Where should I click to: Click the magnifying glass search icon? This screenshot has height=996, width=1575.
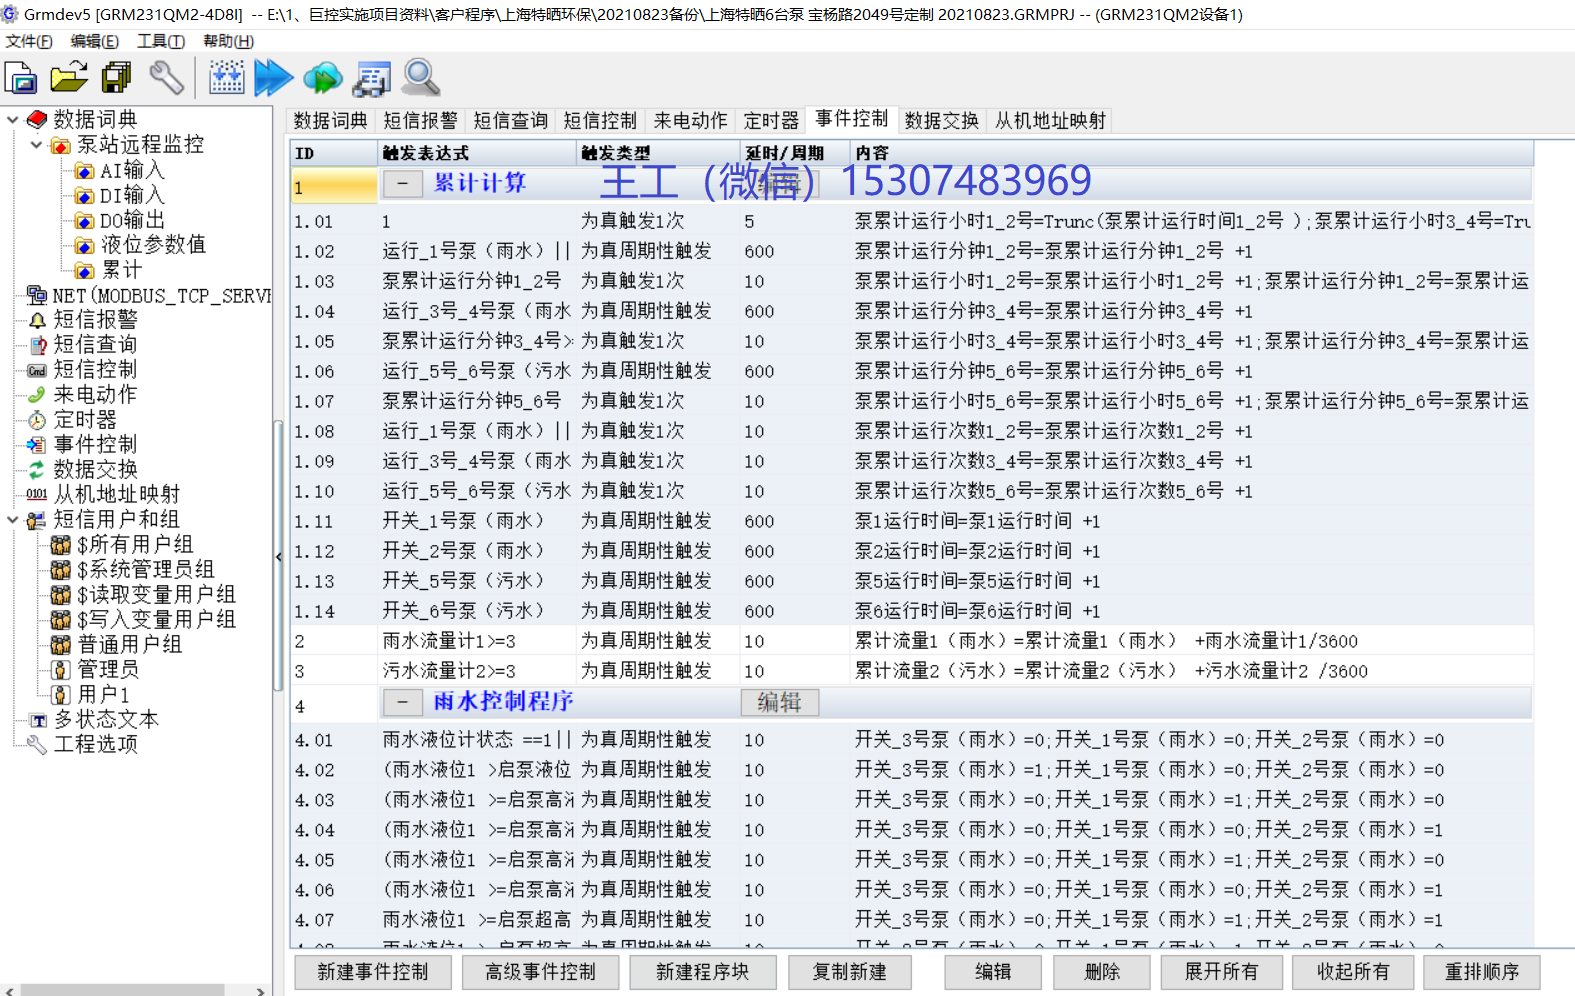click(x=421, y=78)
